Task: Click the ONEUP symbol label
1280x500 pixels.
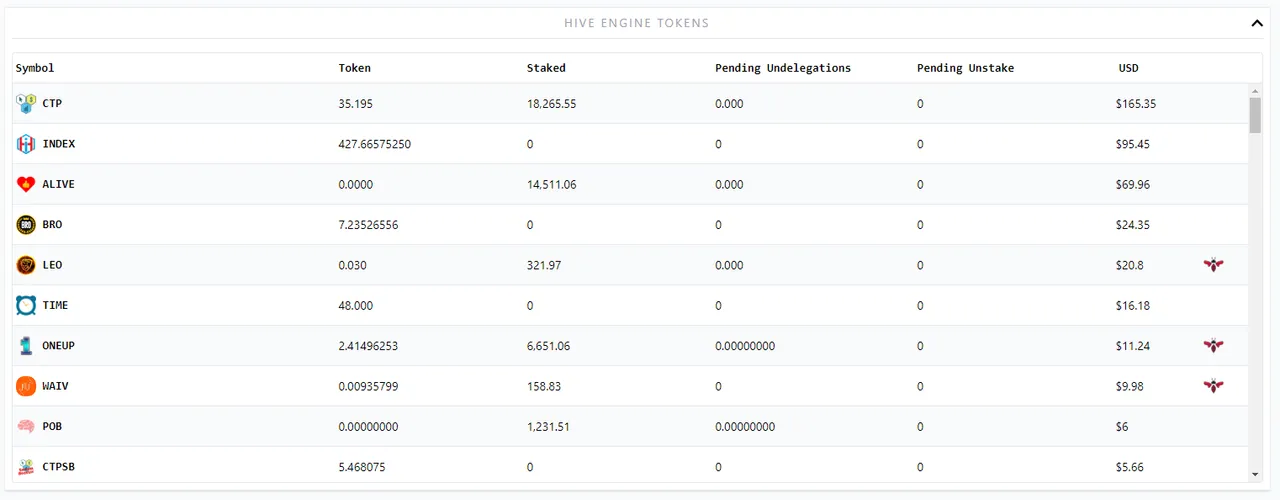Action: [59, 346]
